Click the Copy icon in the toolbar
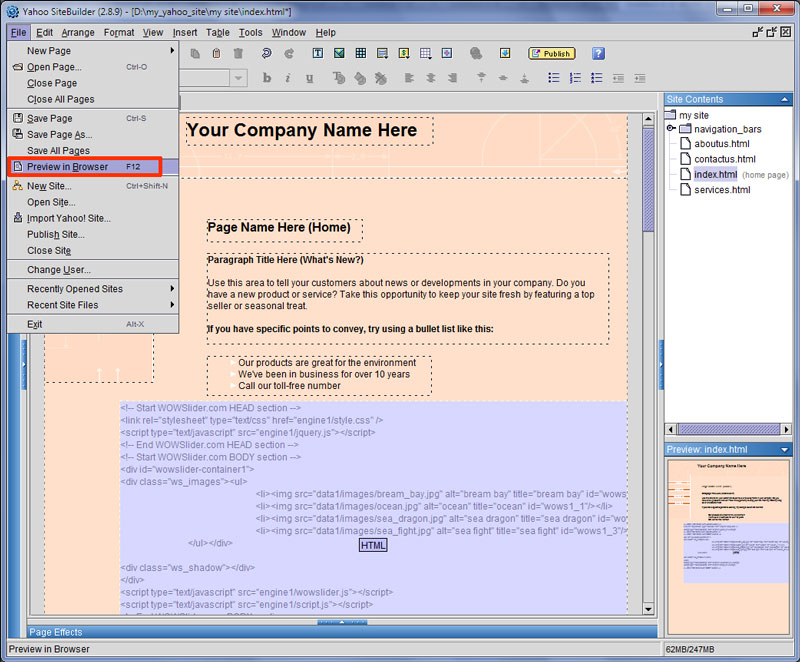This screenshot has height=662, width=800. click(195, 54)
